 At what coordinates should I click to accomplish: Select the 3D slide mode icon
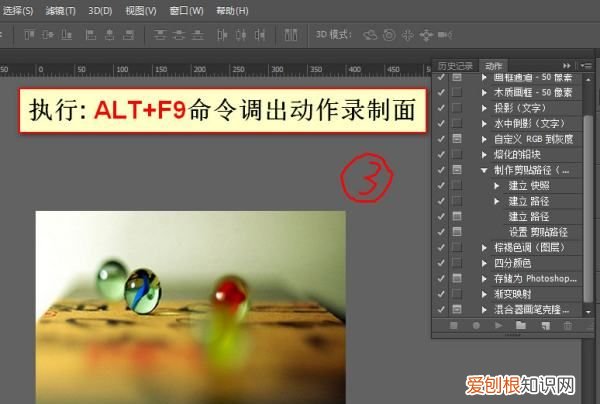[426, 35]
